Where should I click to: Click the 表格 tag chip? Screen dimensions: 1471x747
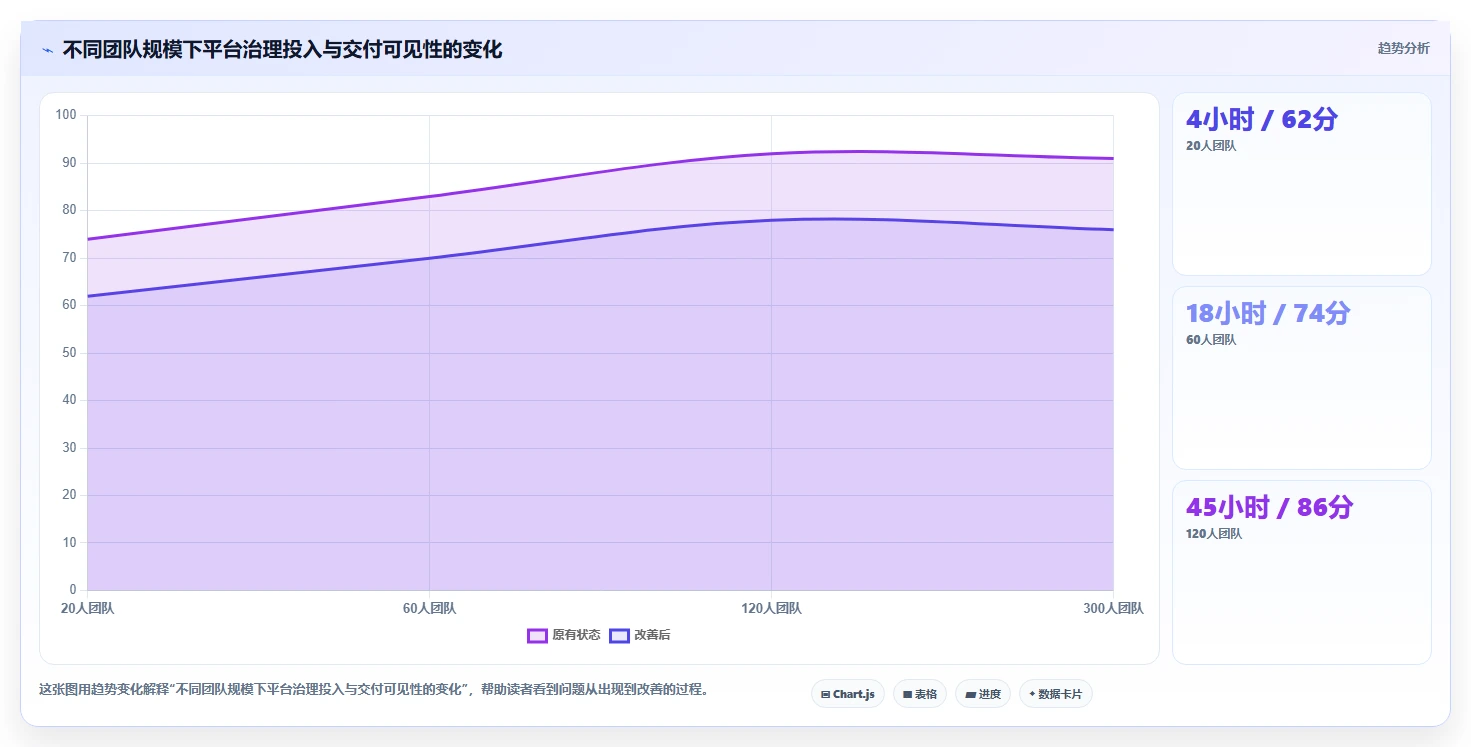[x=920, y=694]
